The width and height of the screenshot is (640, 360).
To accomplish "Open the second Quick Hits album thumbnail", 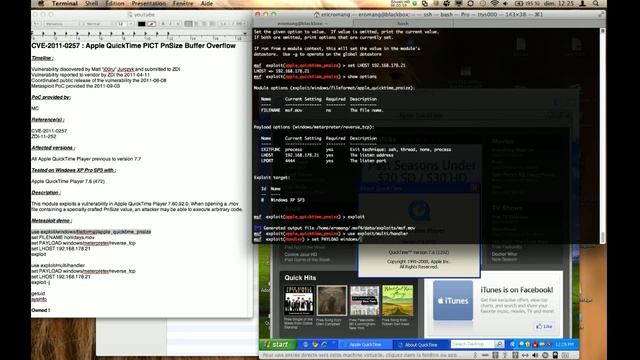I will point(332,301).
